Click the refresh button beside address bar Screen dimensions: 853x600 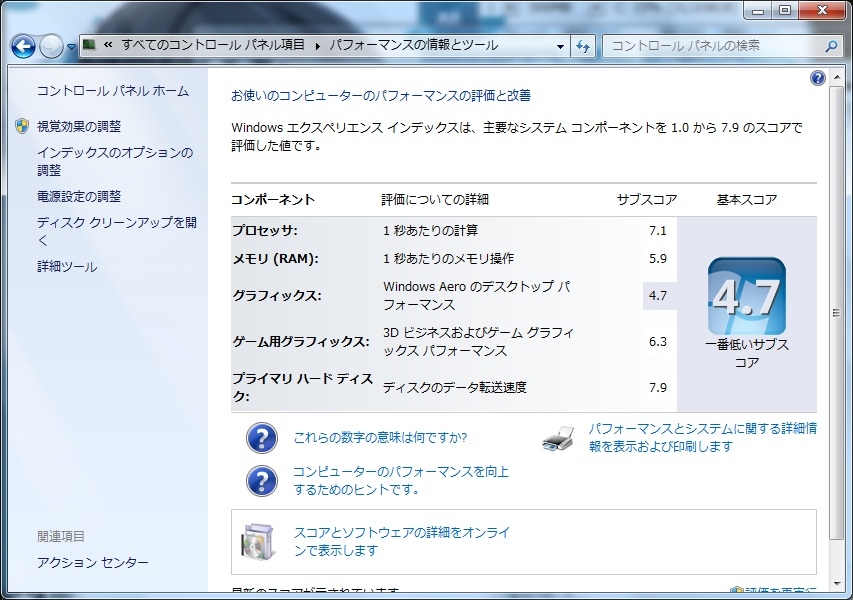(x=584, y=46)
